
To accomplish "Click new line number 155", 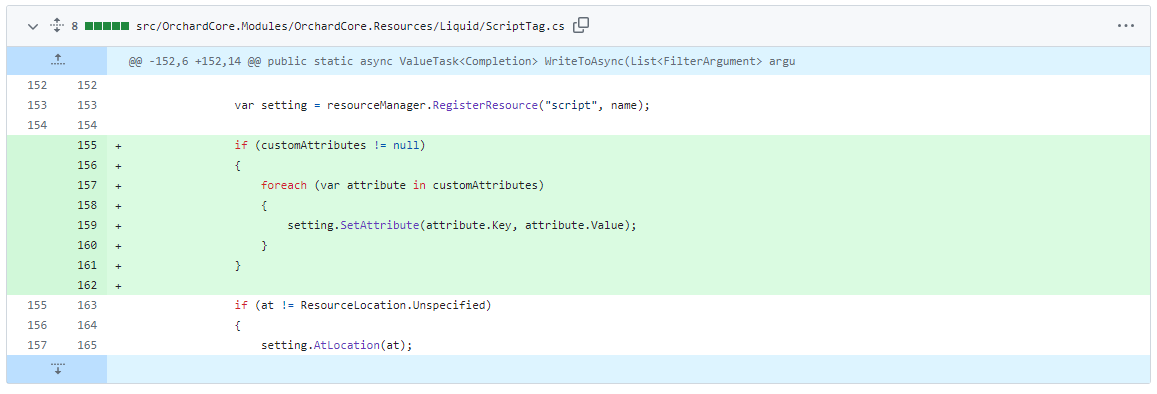I will point(87,145).
